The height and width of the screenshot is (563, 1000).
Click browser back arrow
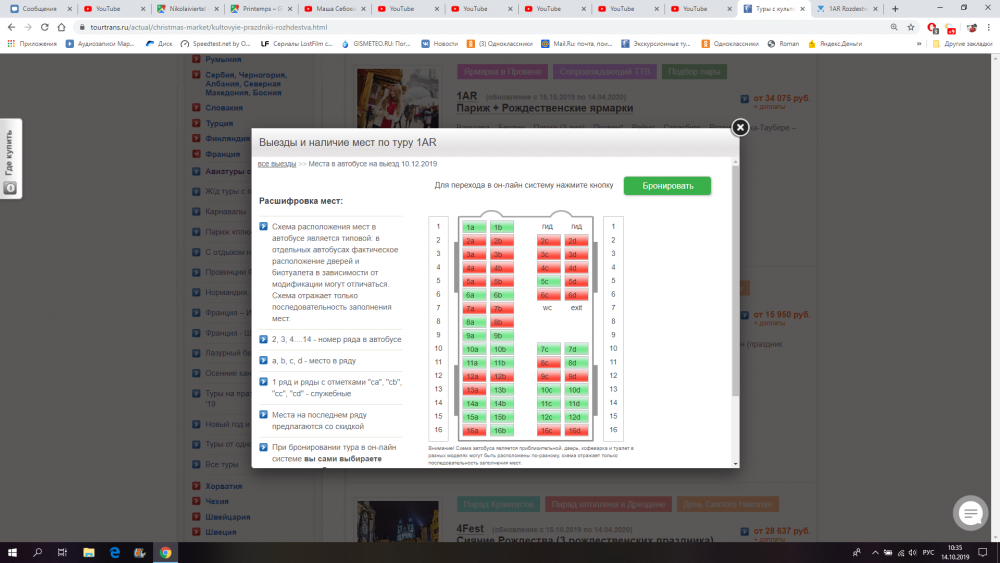(11, 27)
